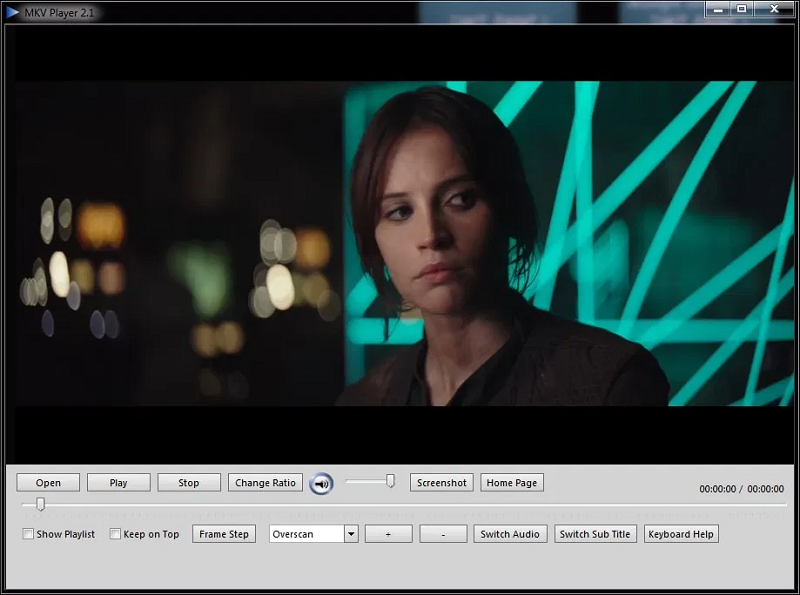The height and width of the screenshot is (595, 800).
Task: Mute audio with the speaker icon
Action: point(321,483)
